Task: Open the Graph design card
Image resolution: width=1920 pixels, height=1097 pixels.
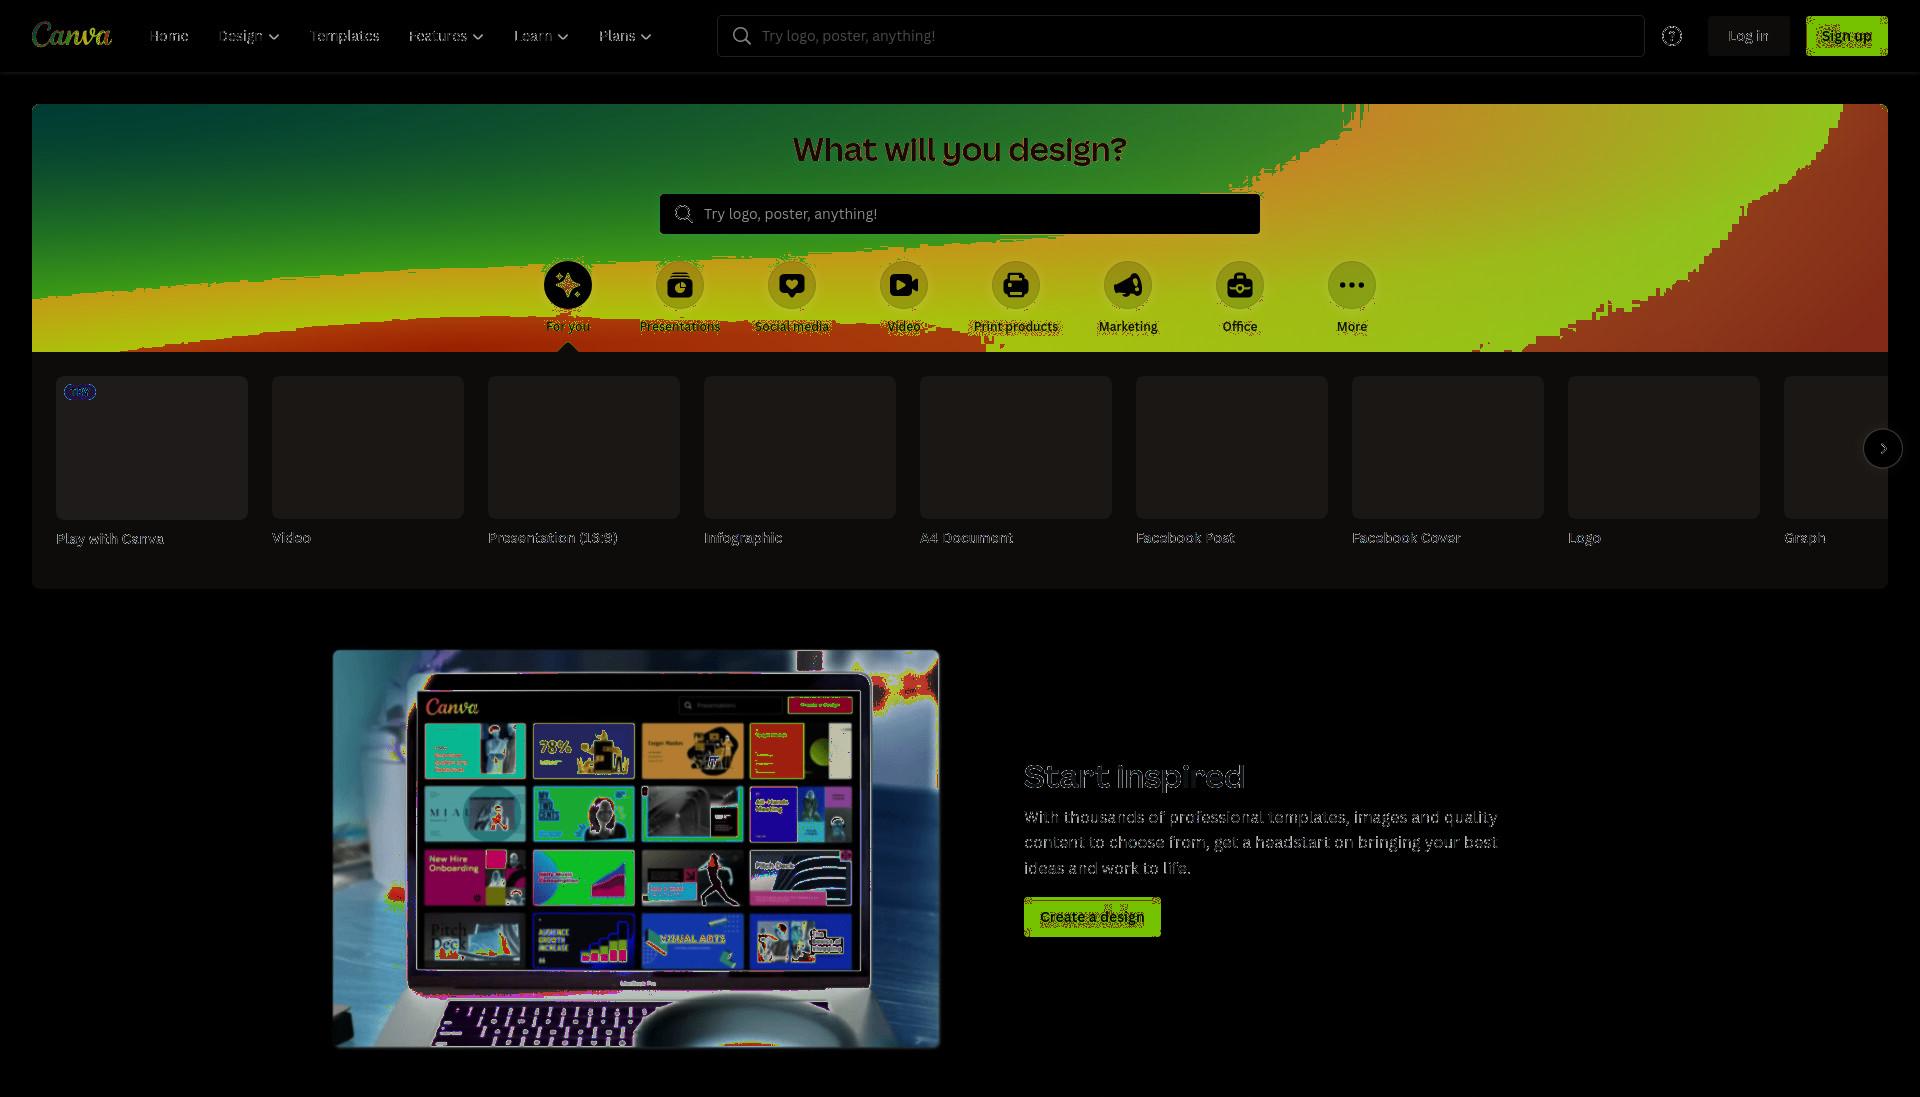Action: pyautogui.click(x=1836, y=447)
